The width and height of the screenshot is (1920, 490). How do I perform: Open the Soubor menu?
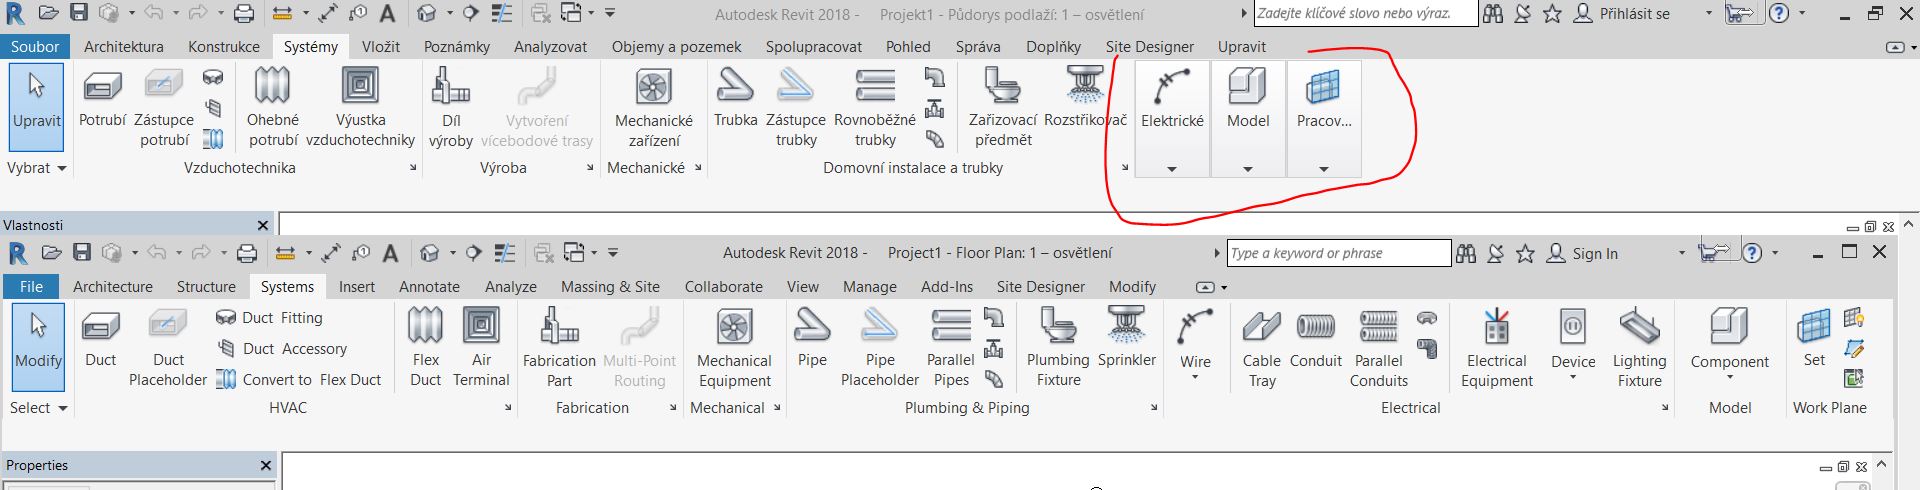coord(35,47)
